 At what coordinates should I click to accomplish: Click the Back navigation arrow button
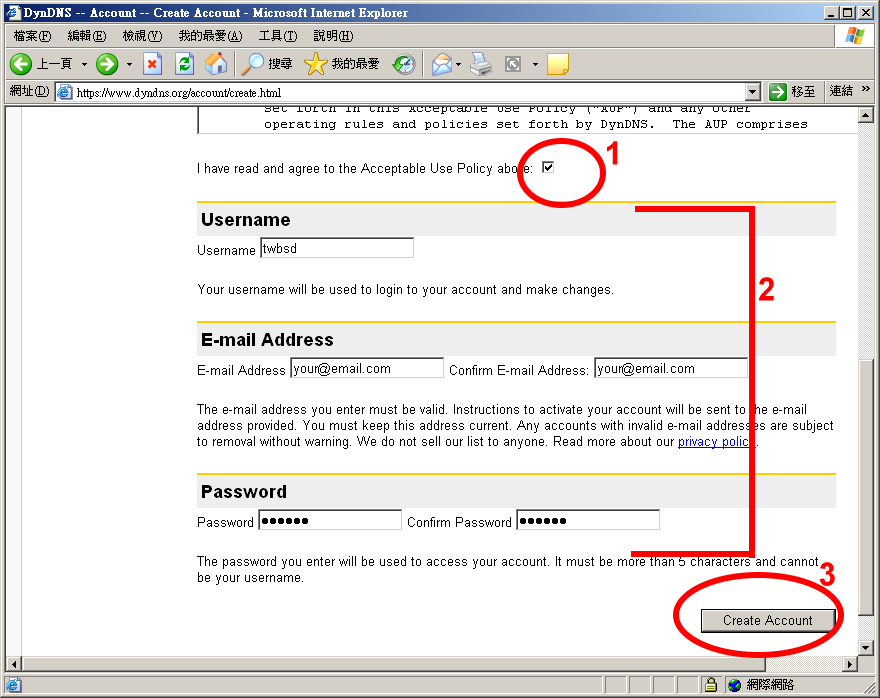pos(22,64)
